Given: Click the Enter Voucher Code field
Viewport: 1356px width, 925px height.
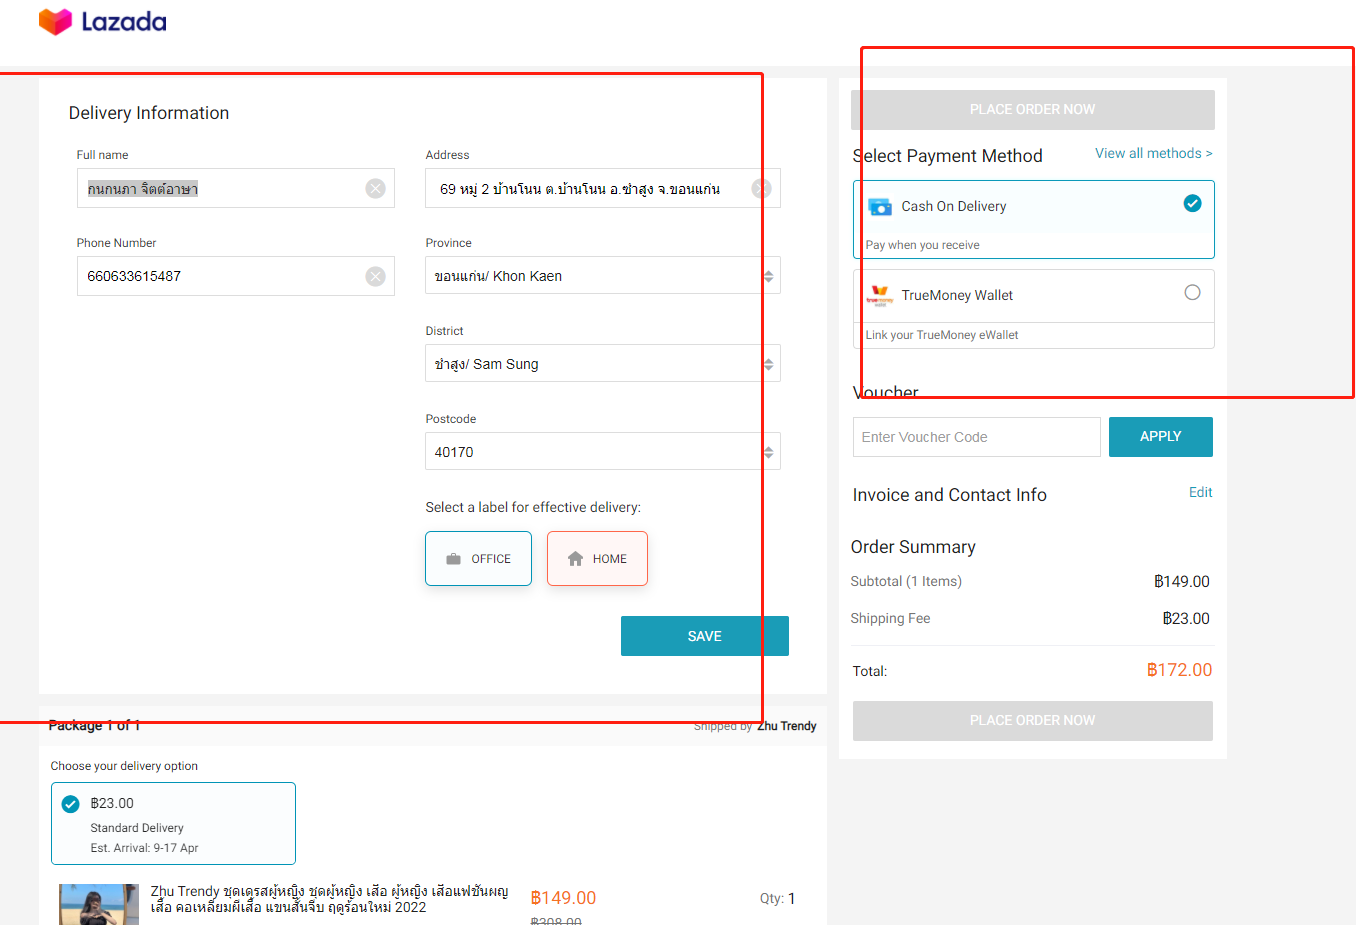Looking at the screenshot, I should (x=976, y=437).
